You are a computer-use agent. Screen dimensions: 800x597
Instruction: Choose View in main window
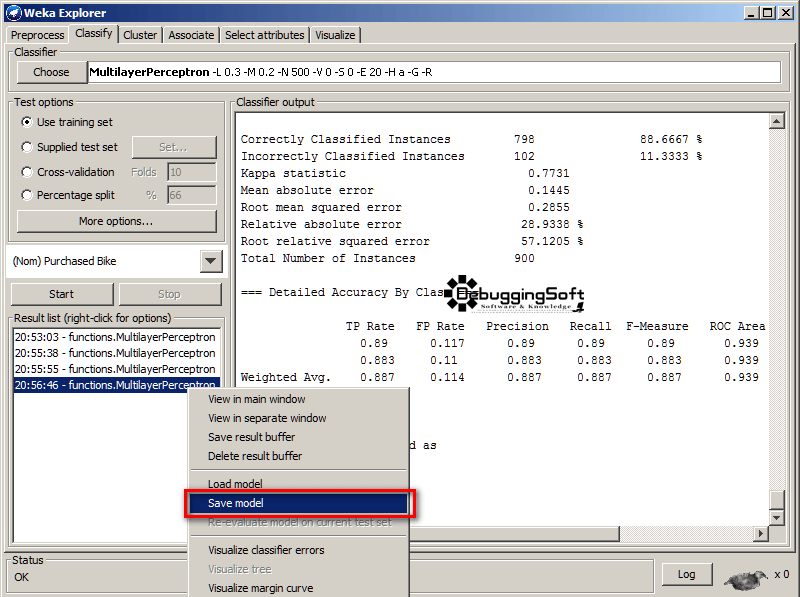(x=299, y=399)
